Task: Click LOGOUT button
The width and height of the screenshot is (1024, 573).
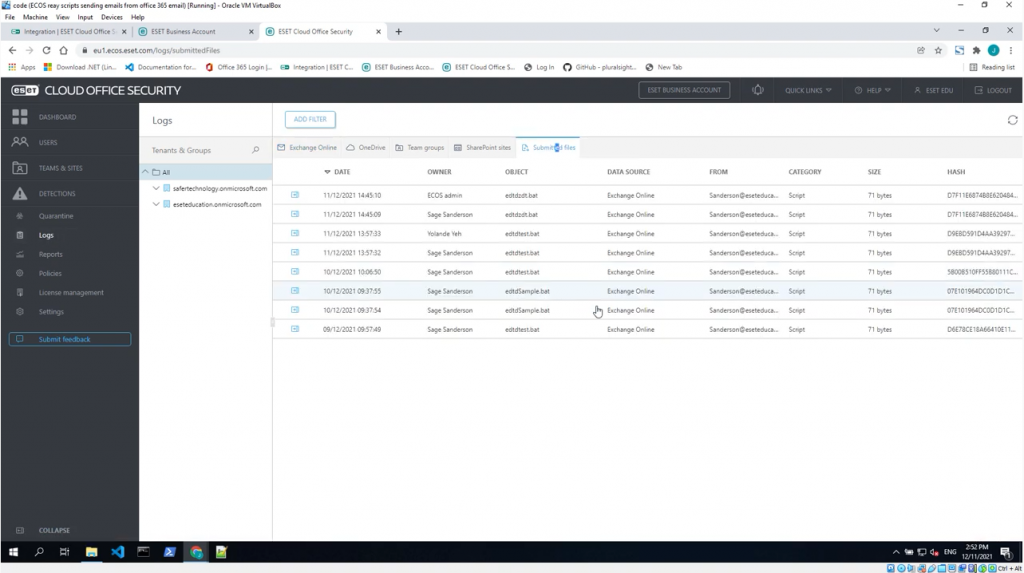Action: [993, 90]
